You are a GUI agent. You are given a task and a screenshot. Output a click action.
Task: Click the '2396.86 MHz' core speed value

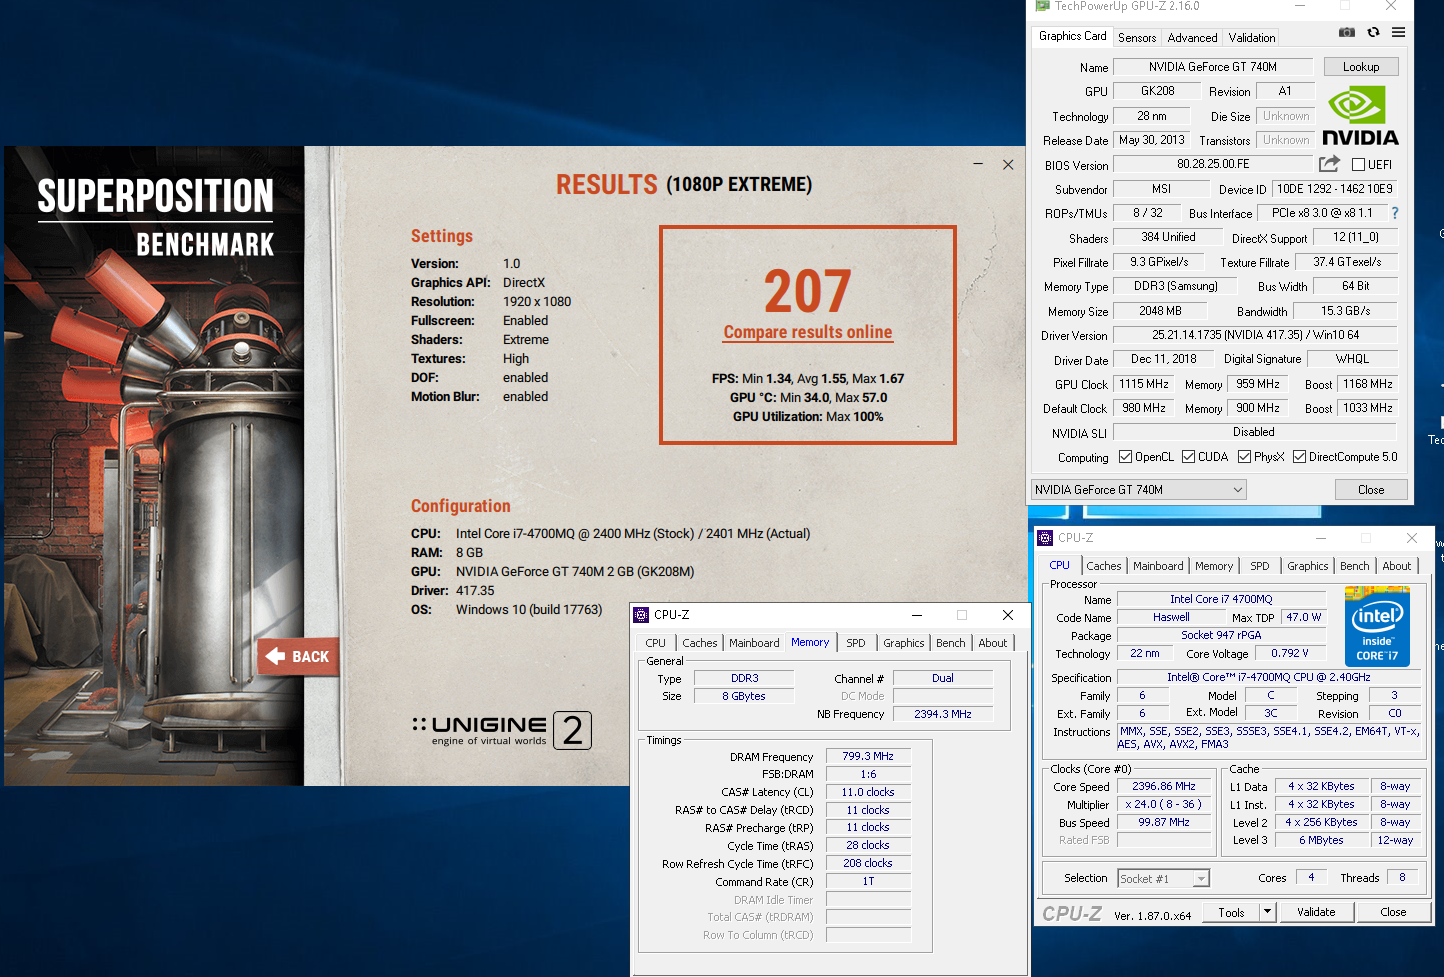tap(1164, 786)
